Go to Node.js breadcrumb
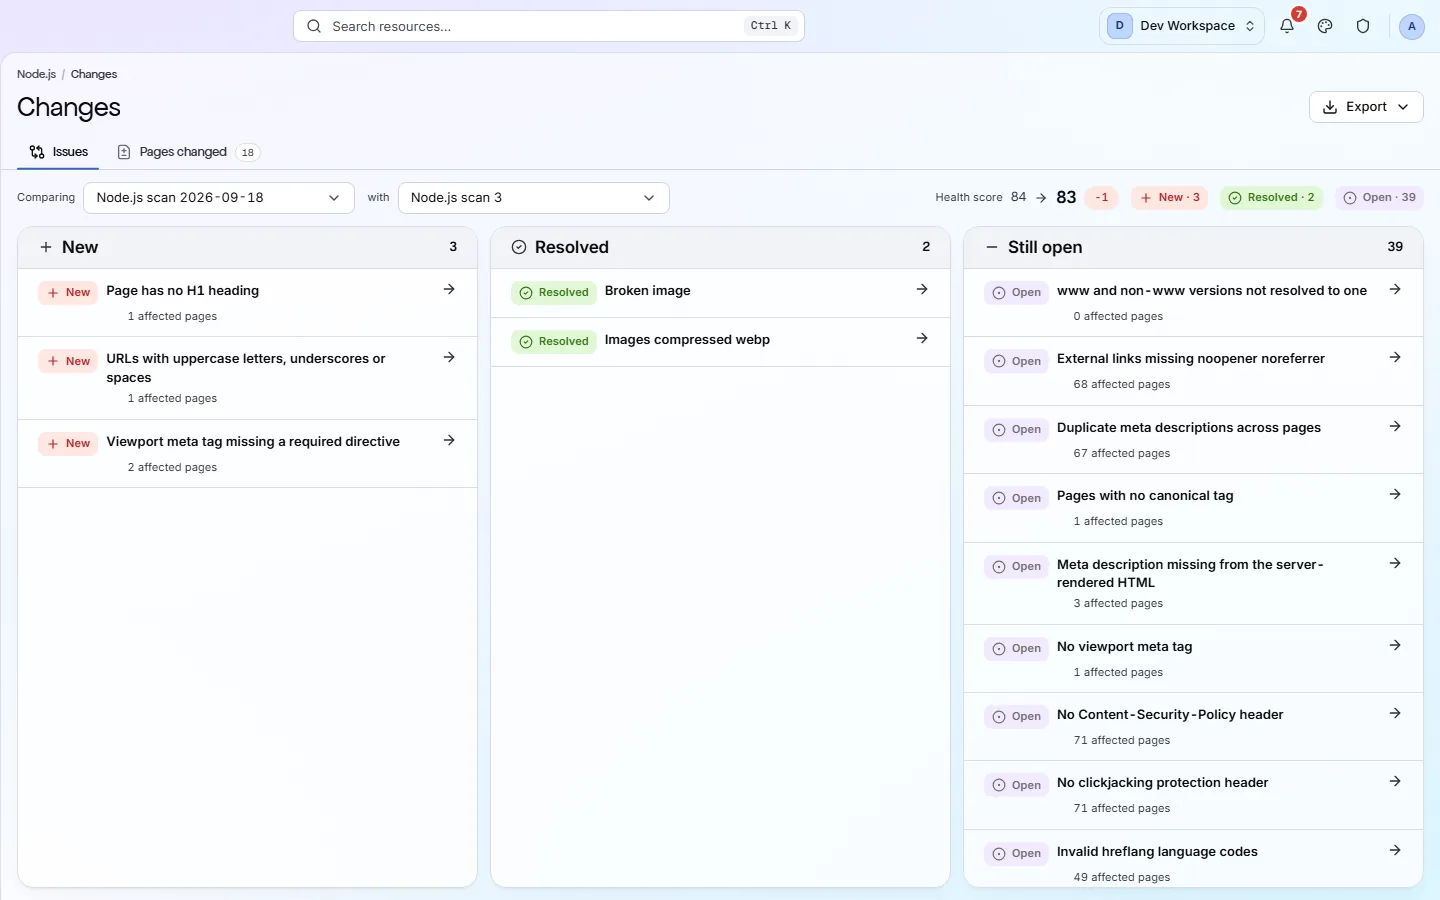 tap(36, 74)
